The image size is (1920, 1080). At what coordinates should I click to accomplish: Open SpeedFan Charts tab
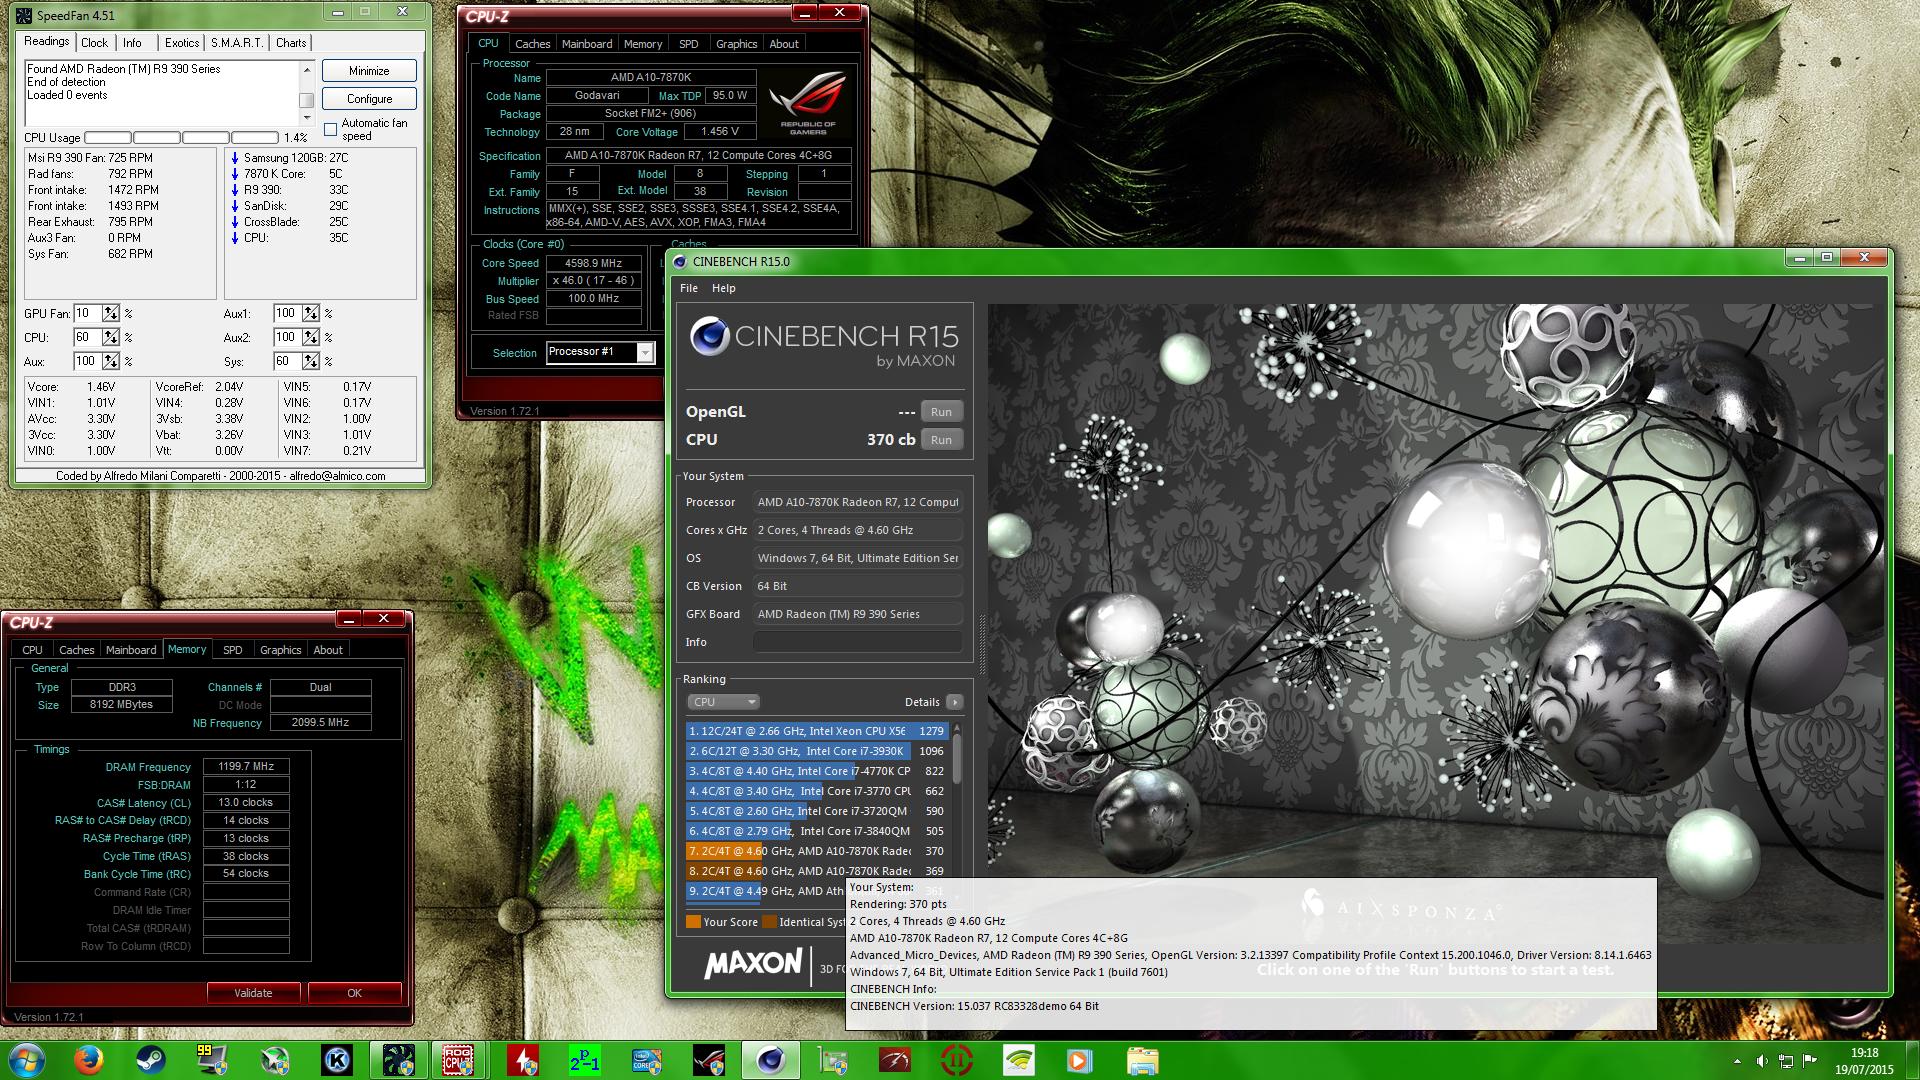tap(291, 43)
